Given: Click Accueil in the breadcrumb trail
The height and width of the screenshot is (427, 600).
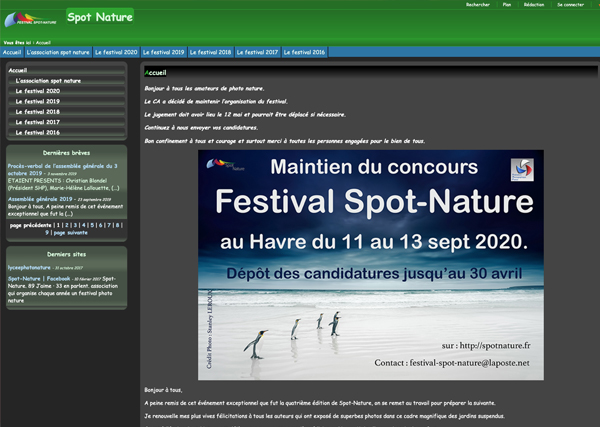Looking at the screenshot, I should pyautogui.click(x=43, y=42).
